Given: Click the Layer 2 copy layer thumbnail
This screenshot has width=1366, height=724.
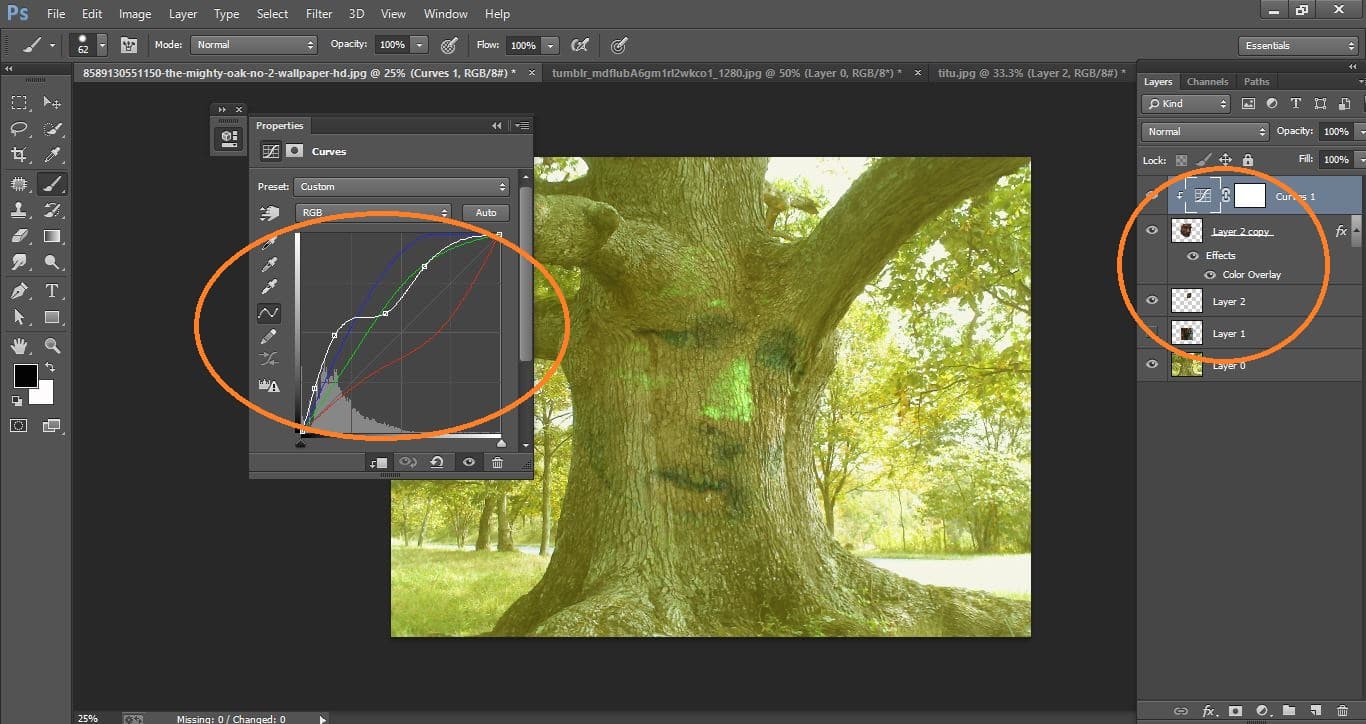Looking at the screenshot, I should click(x=1186, y=230).
